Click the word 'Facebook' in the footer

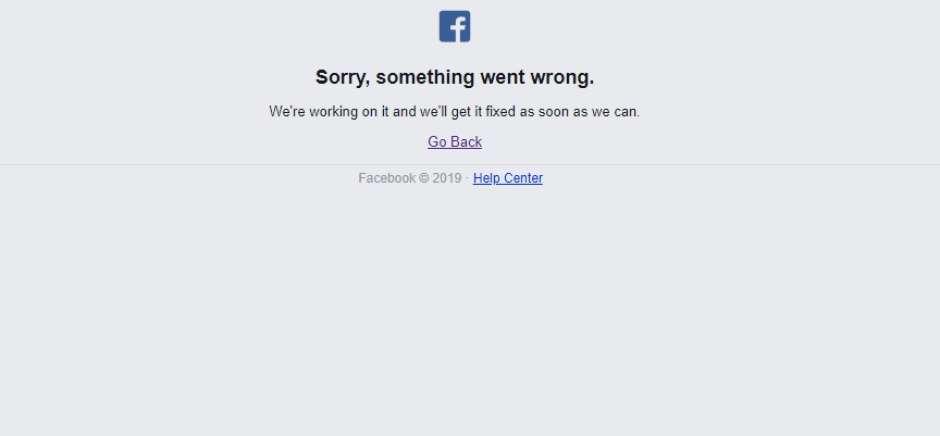(387, 178)
